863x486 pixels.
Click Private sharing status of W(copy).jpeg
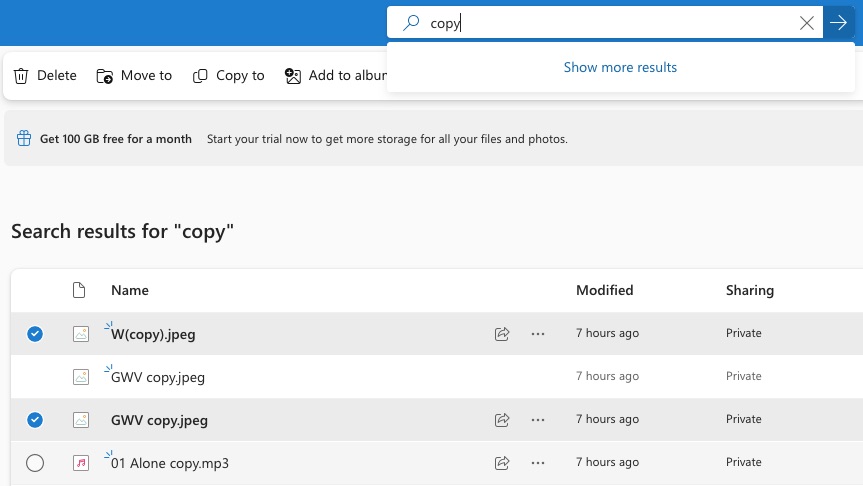(744, 333)
